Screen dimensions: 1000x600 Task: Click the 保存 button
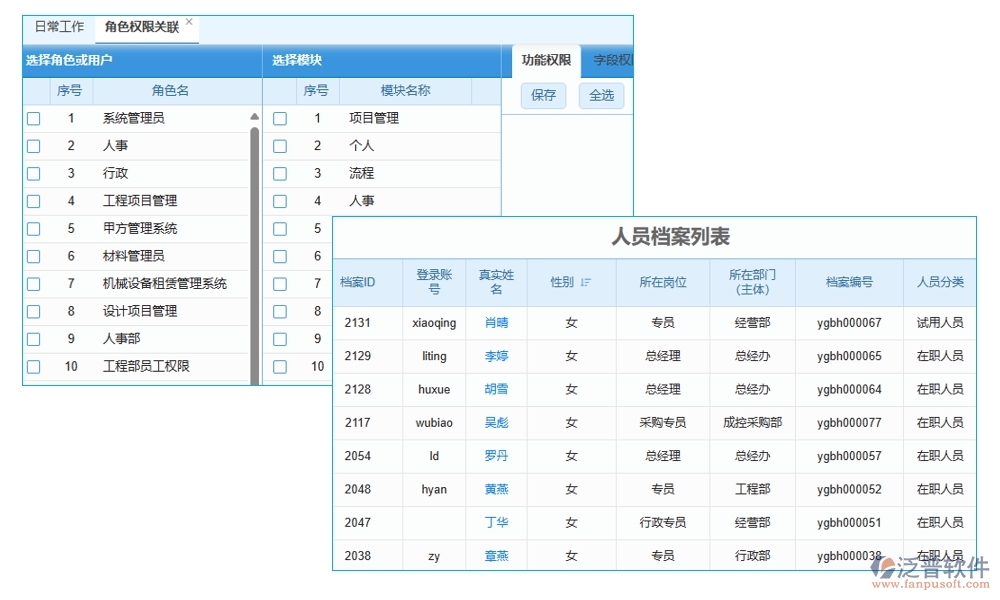[542, 96]
